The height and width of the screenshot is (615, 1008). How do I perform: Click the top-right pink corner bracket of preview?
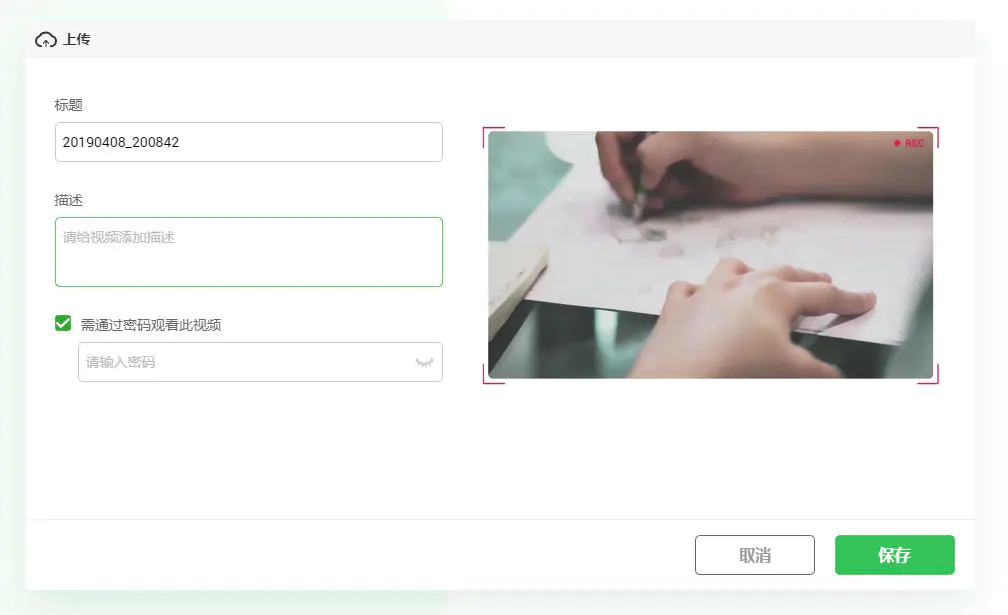tap(928, 137)
